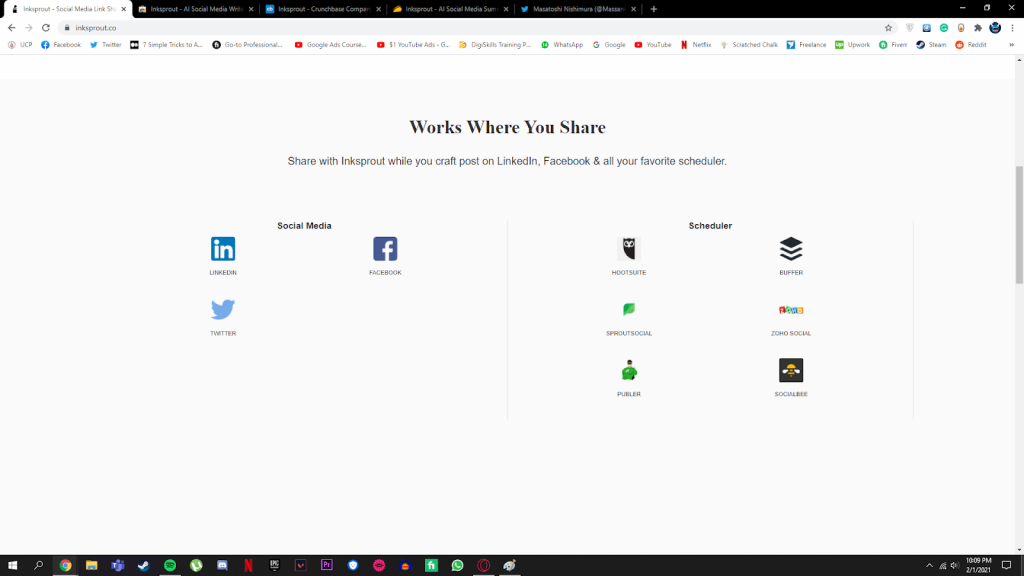Open Chrome's three-dot menu
The height and width of the screenshot is (576, 1024).
(1012, 28)
